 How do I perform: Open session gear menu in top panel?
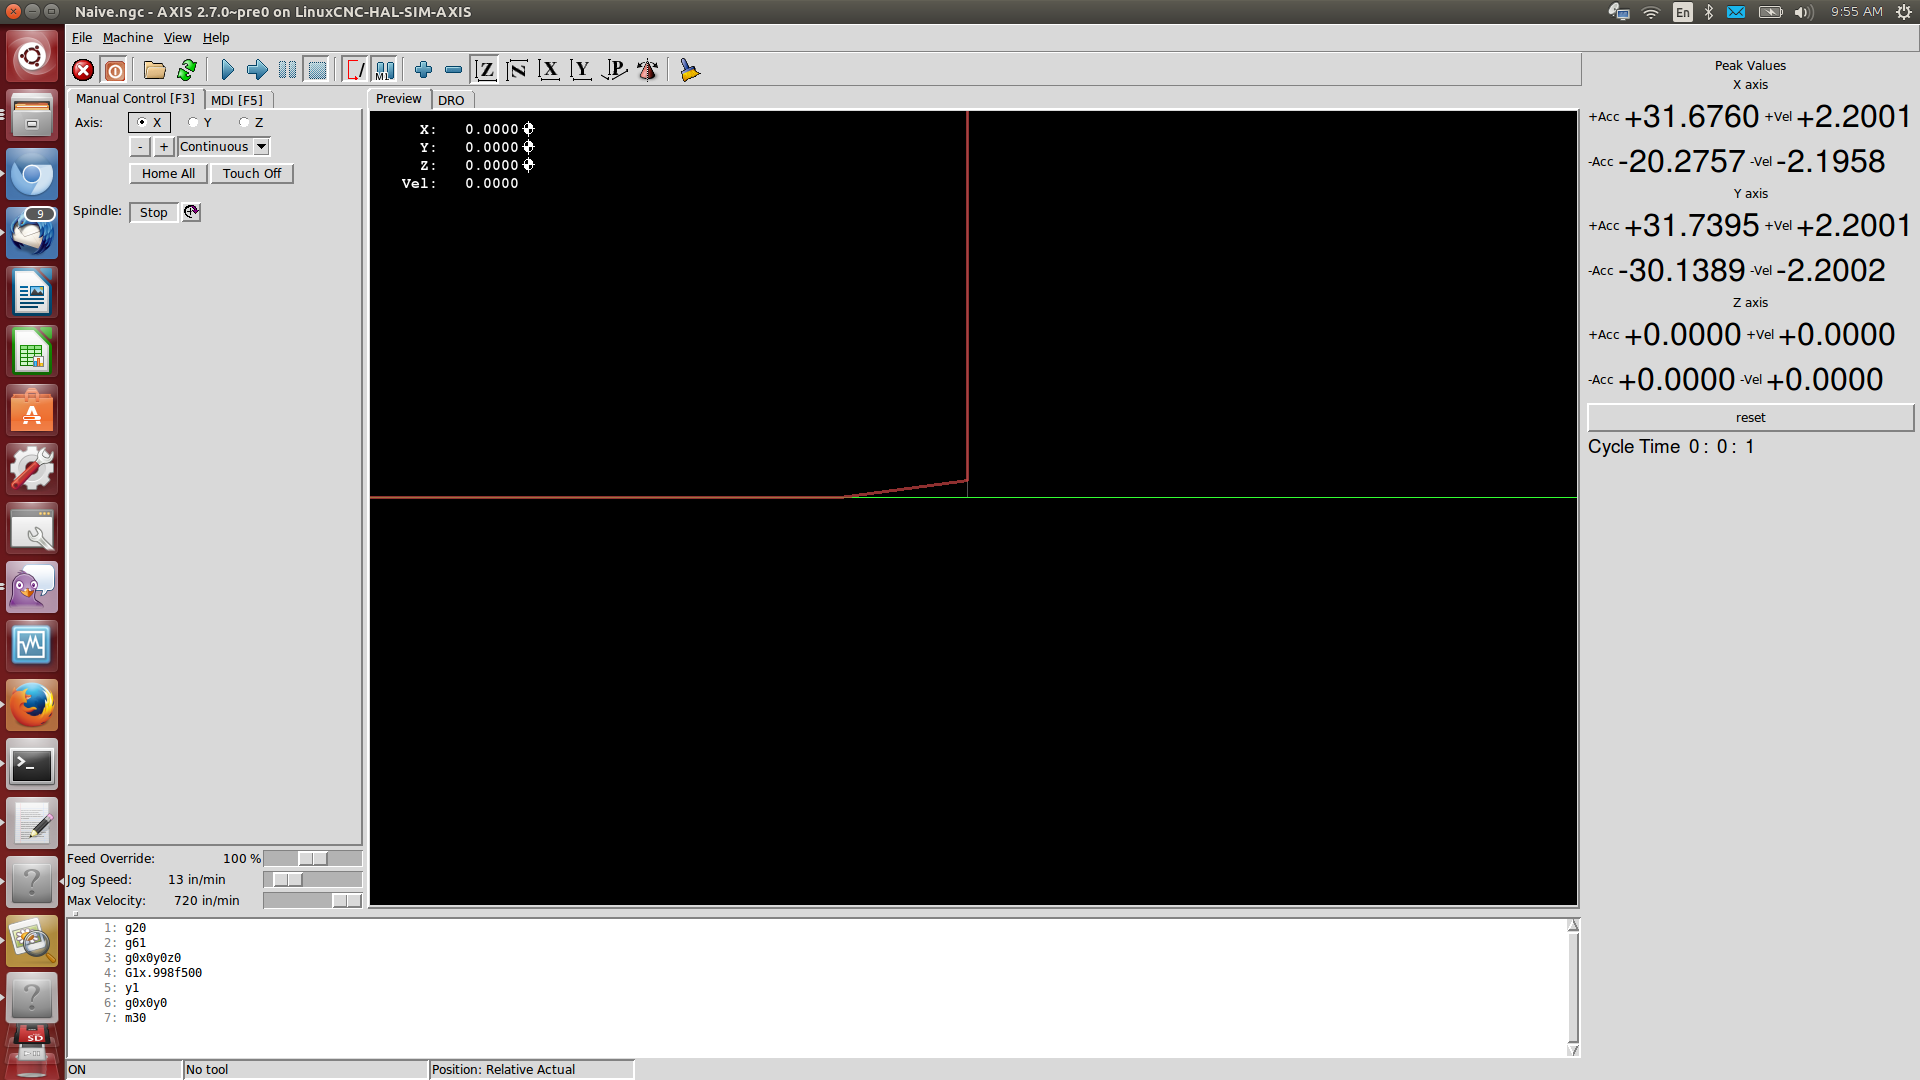point(1903,12)
